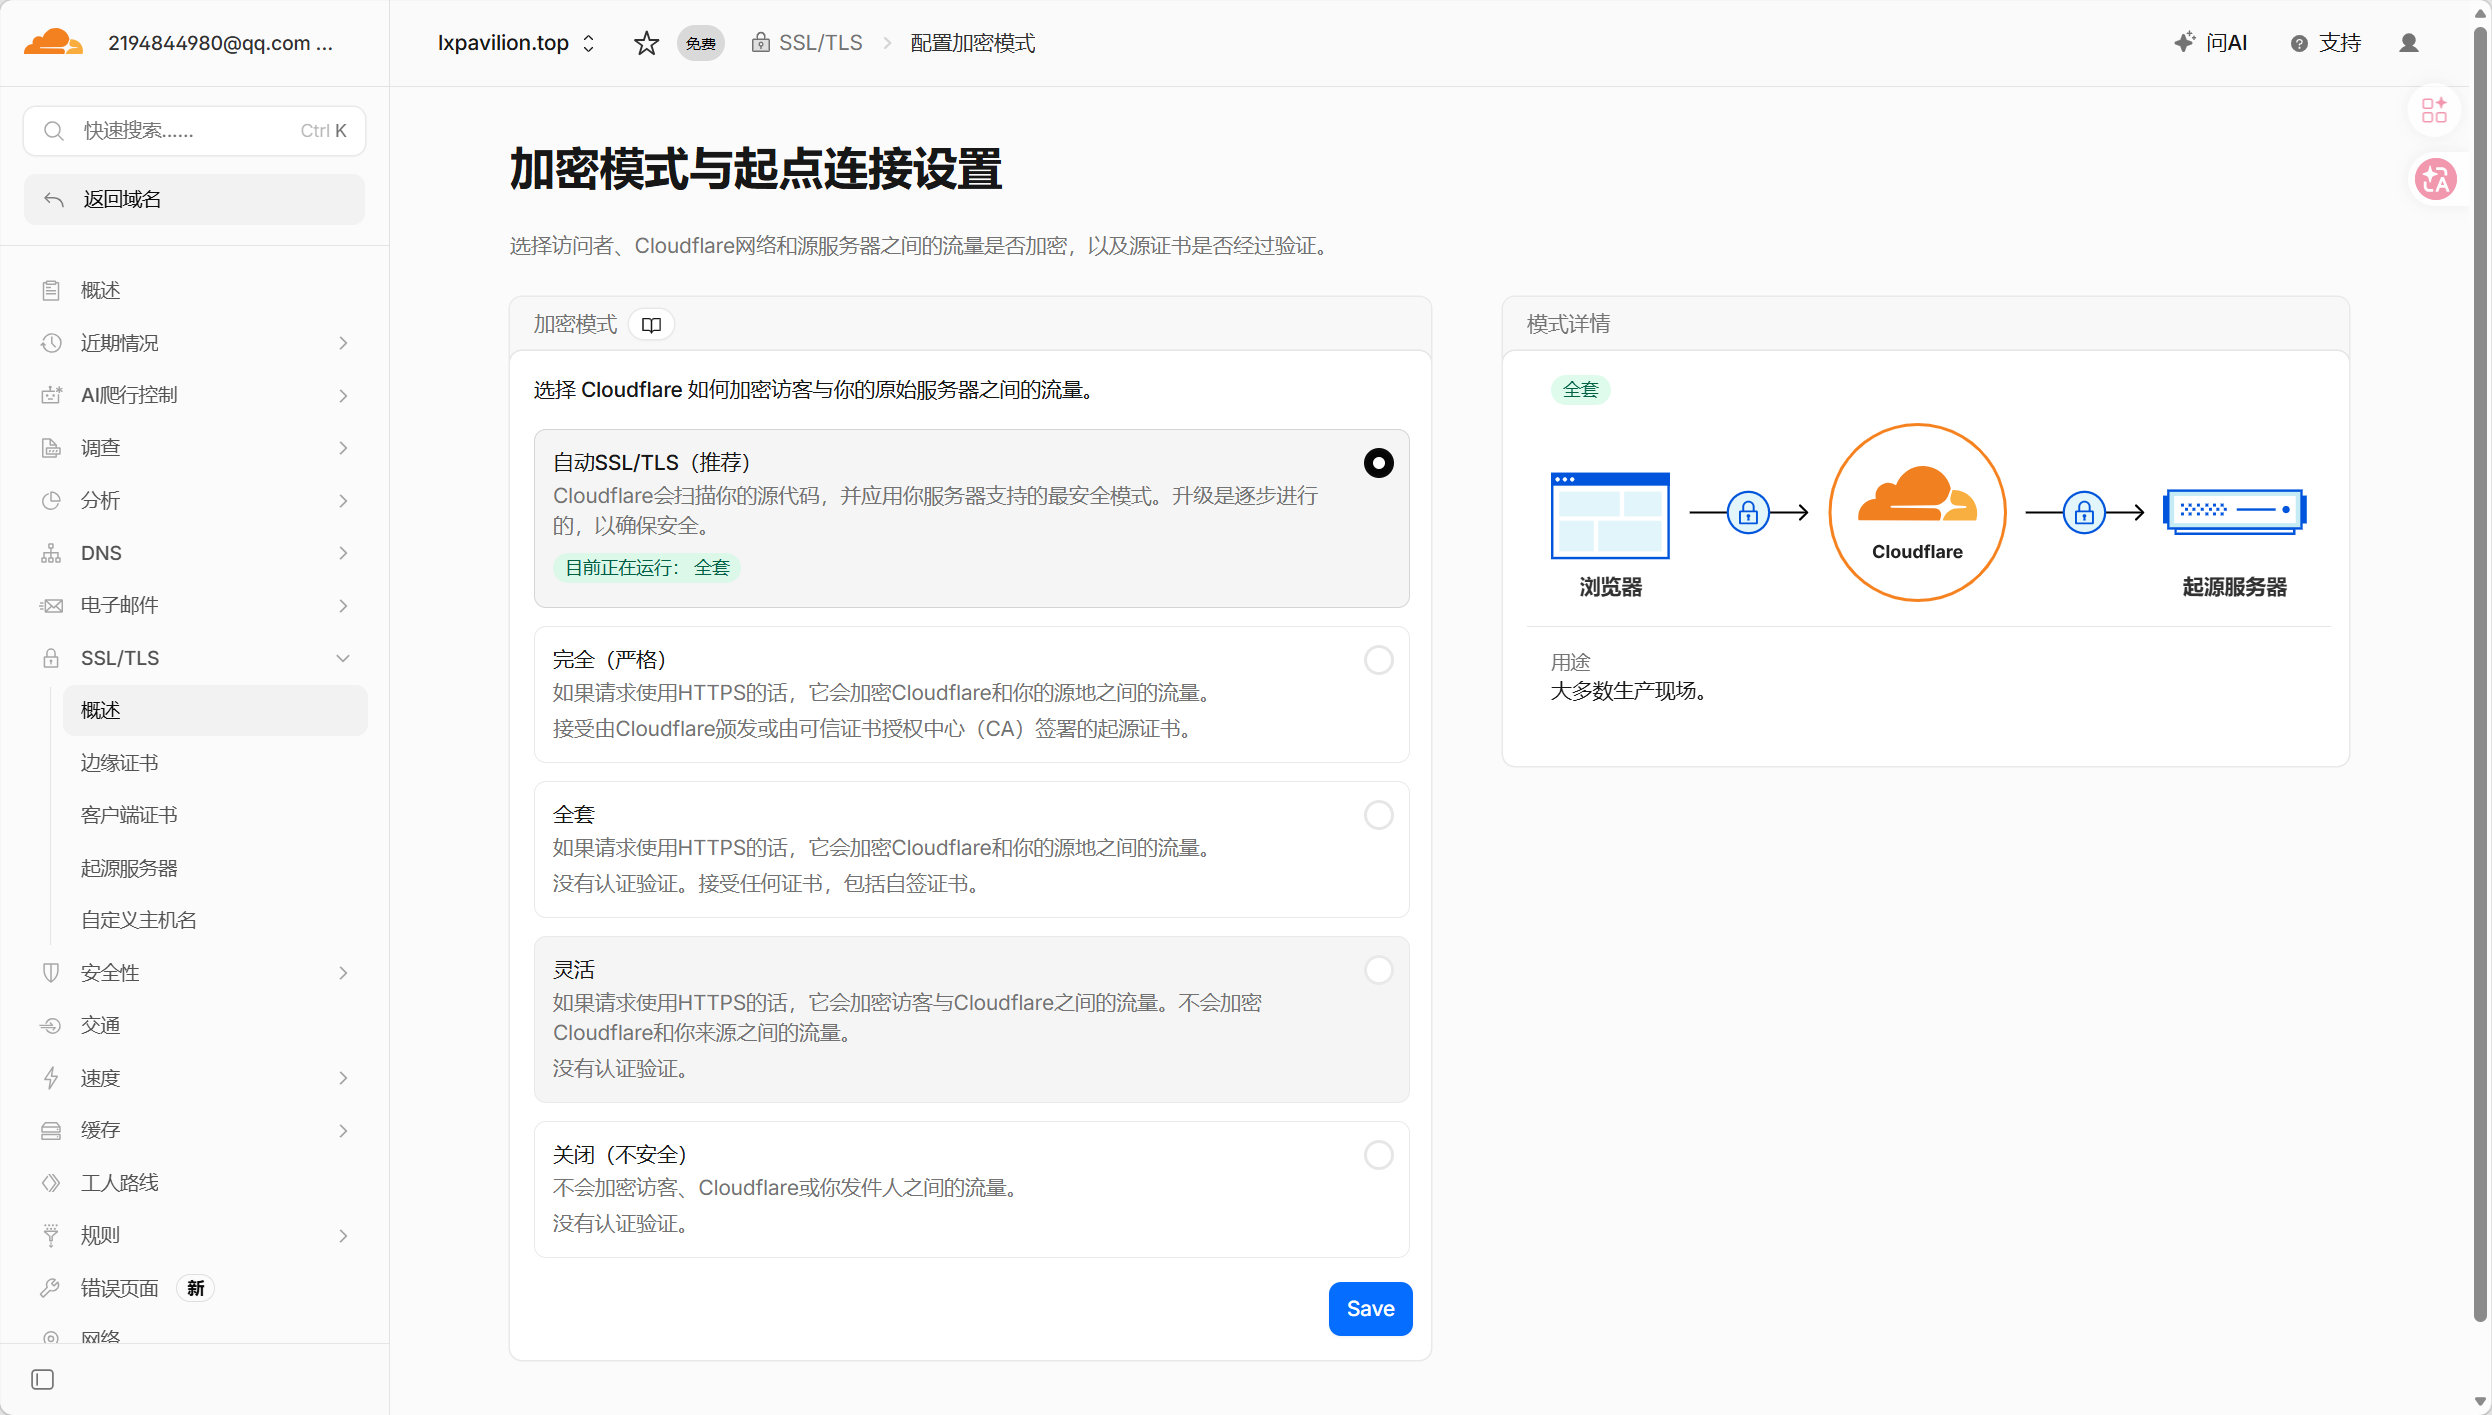The height and width of the screenshot is (1415, 2492).
Task: Select the 灵活 radio button
Action: (1379, 970)
